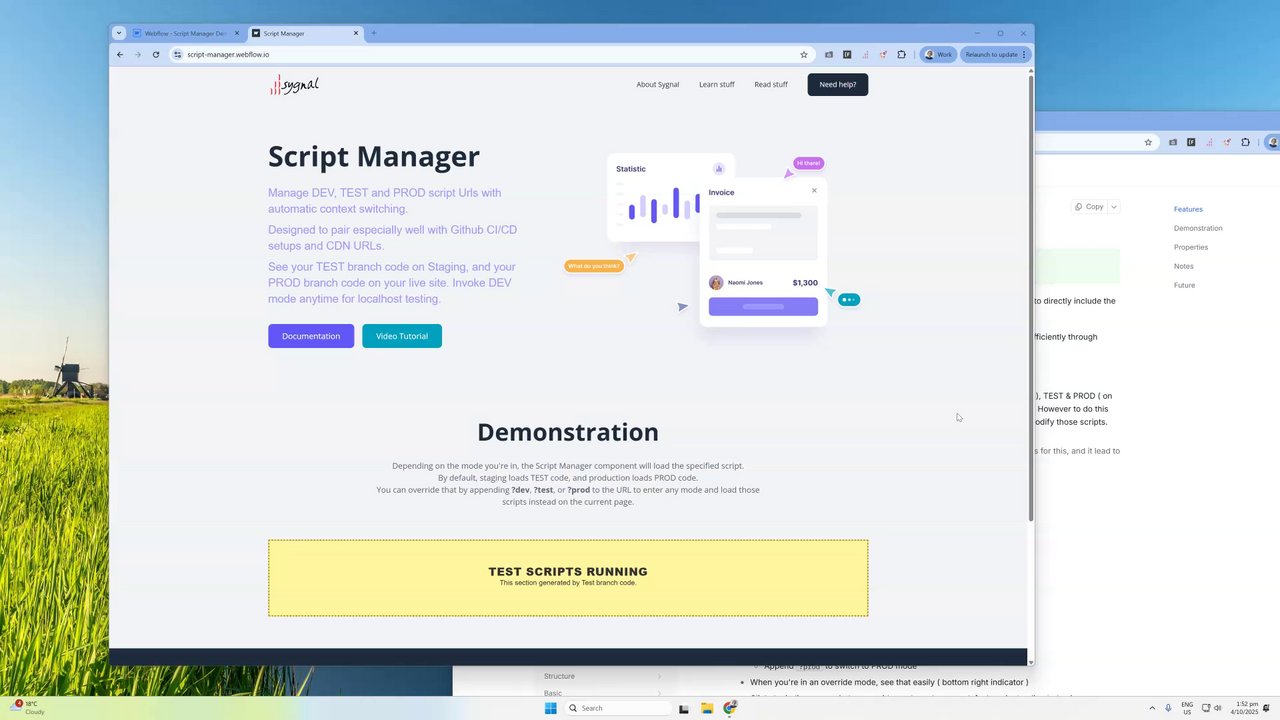Screen dimensions: 1280x720
Task: Open the clock showing 1:52 pm
Action: coord(1246,708)
